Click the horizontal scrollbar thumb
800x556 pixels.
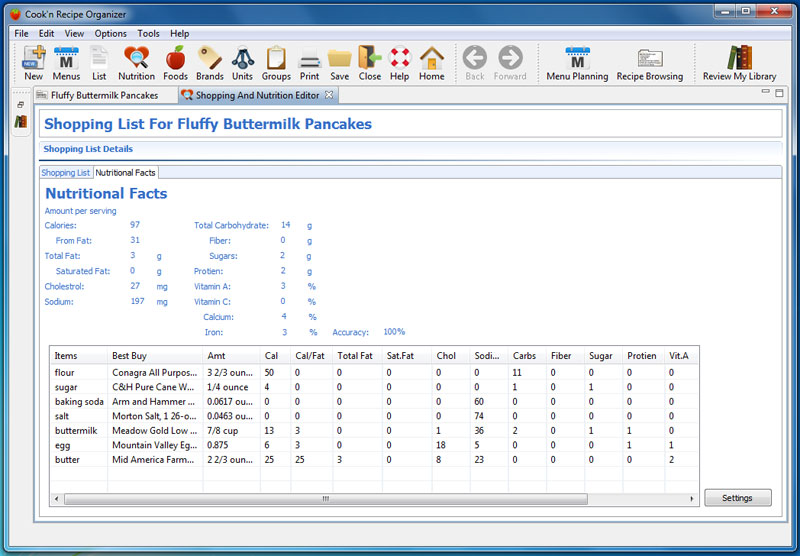326,499
